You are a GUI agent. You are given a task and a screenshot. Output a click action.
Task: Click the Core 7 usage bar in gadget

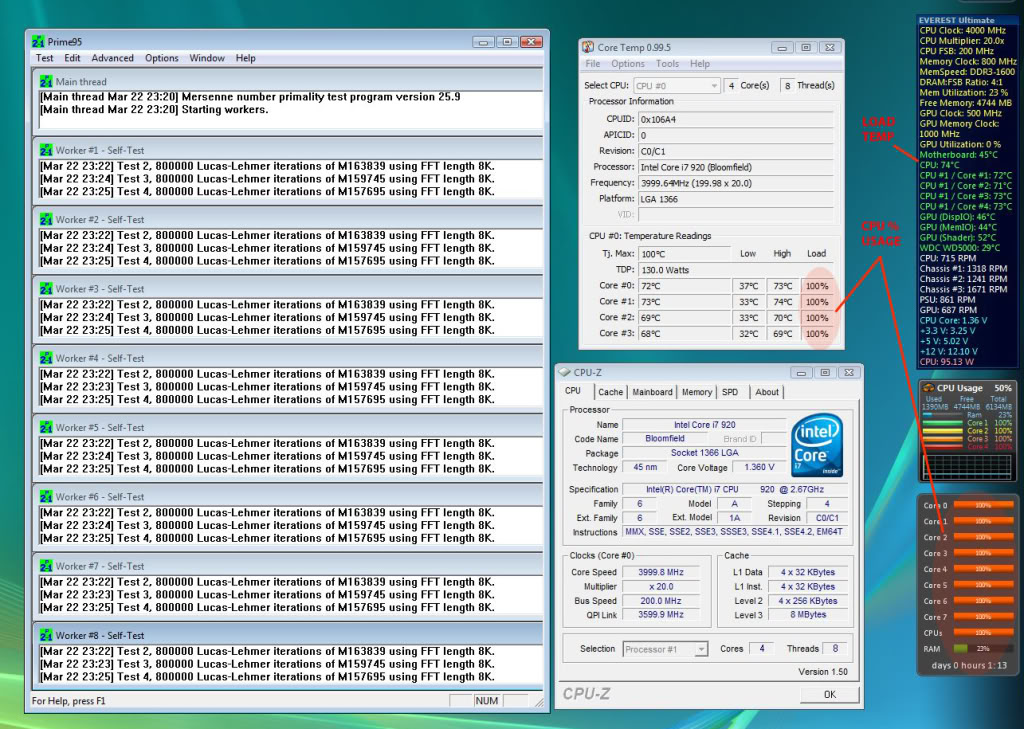pyautogui.click(x=984, y=617)
